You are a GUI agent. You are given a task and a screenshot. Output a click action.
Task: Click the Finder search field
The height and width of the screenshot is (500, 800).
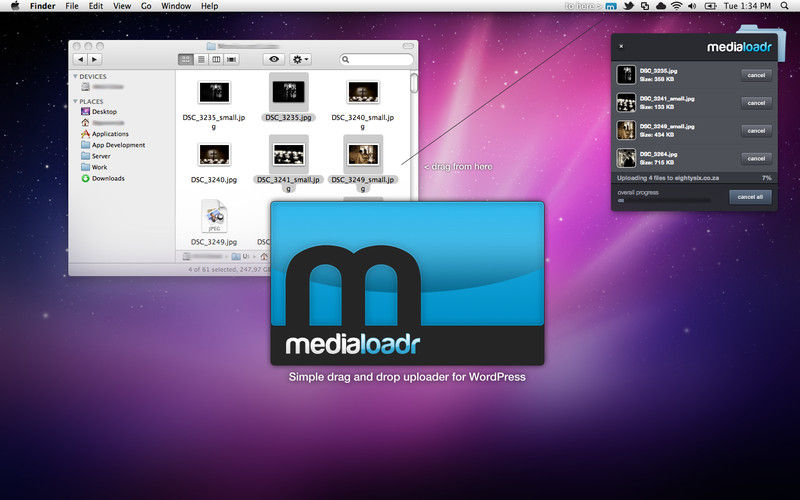pyautogui.click(x=377, y=60)
